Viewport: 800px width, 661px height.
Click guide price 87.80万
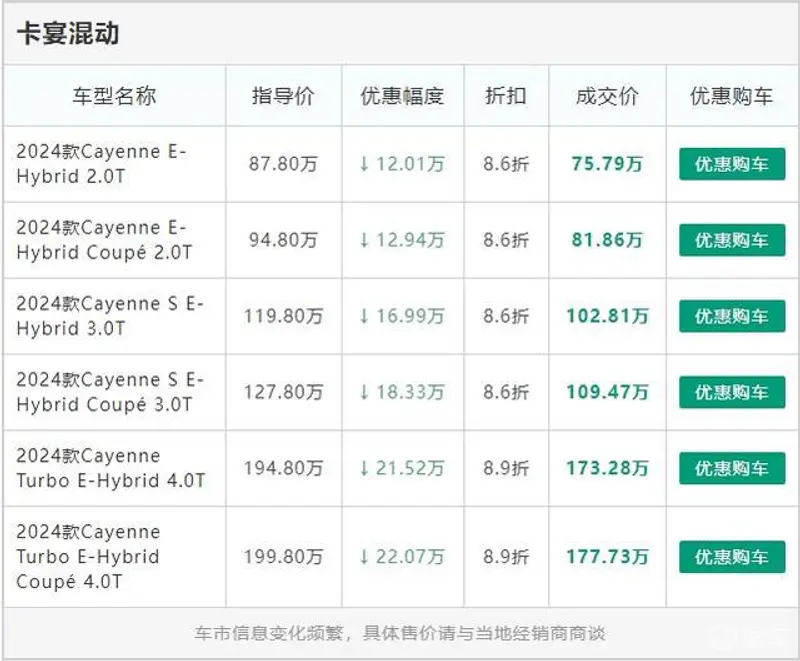click(283, 164)
